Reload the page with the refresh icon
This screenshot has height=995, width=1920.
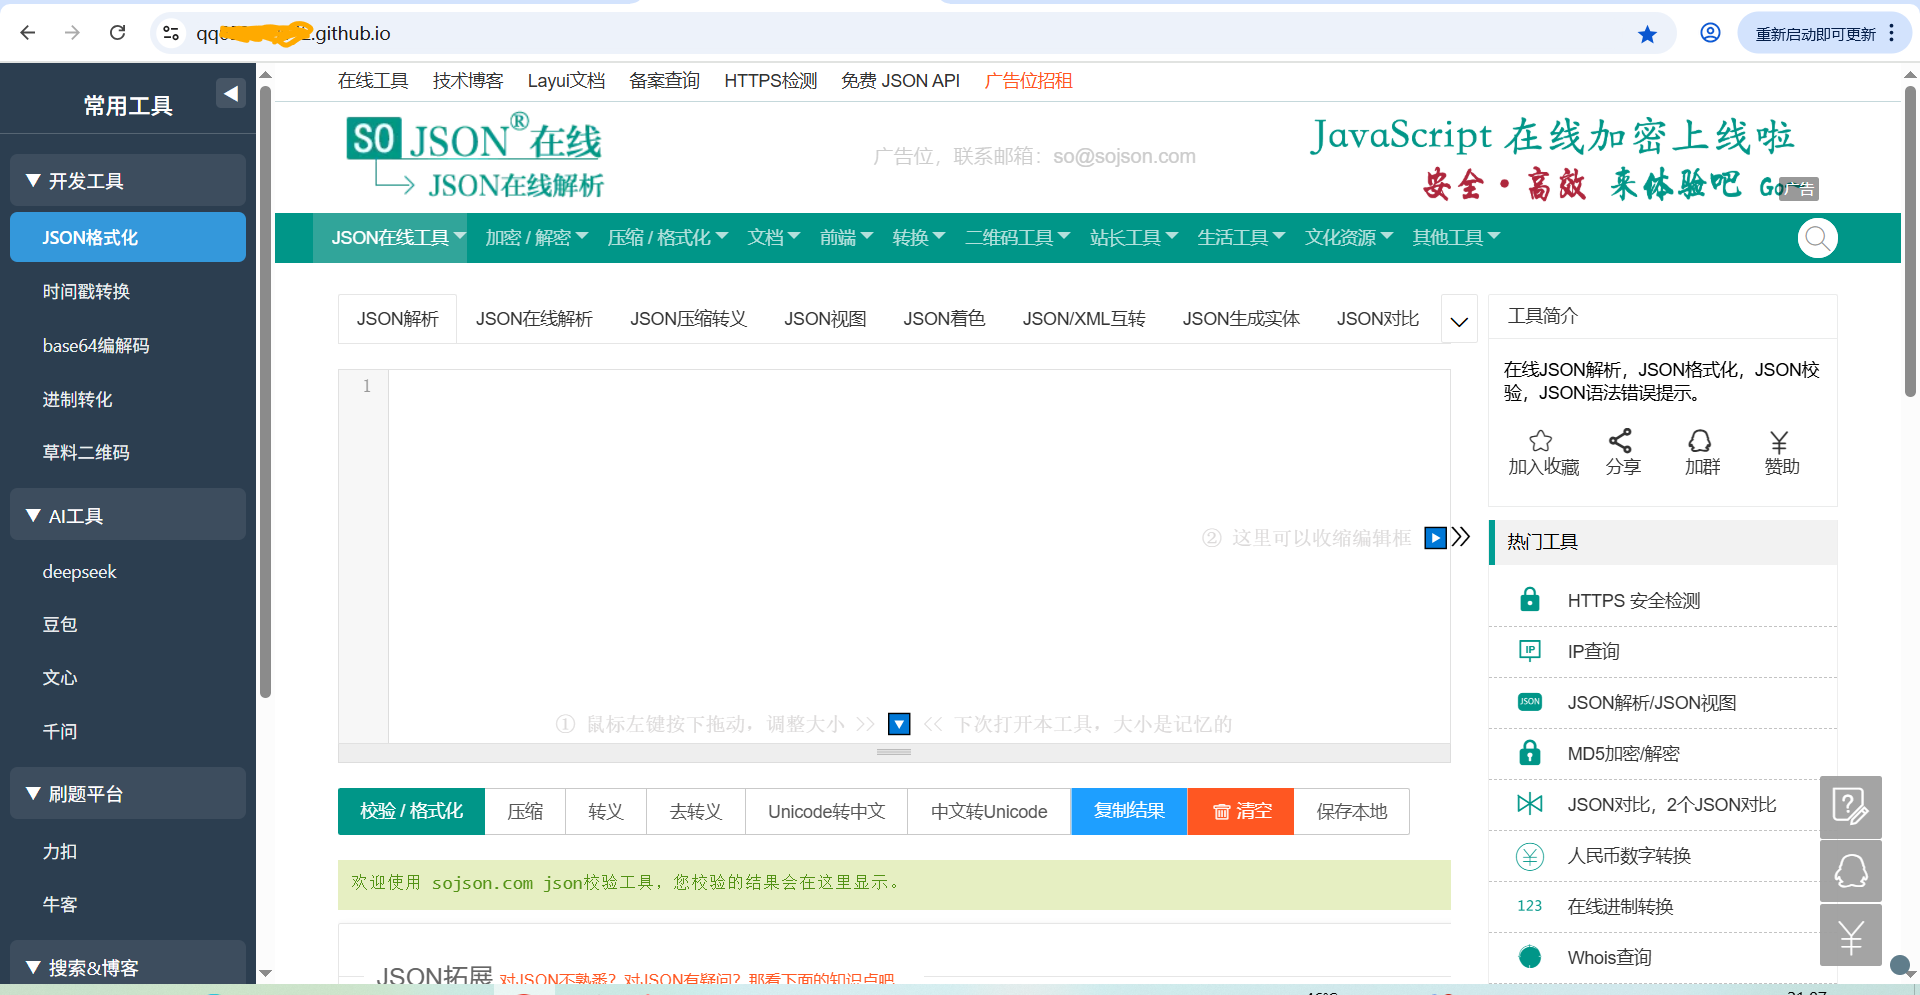click(117, 33)
